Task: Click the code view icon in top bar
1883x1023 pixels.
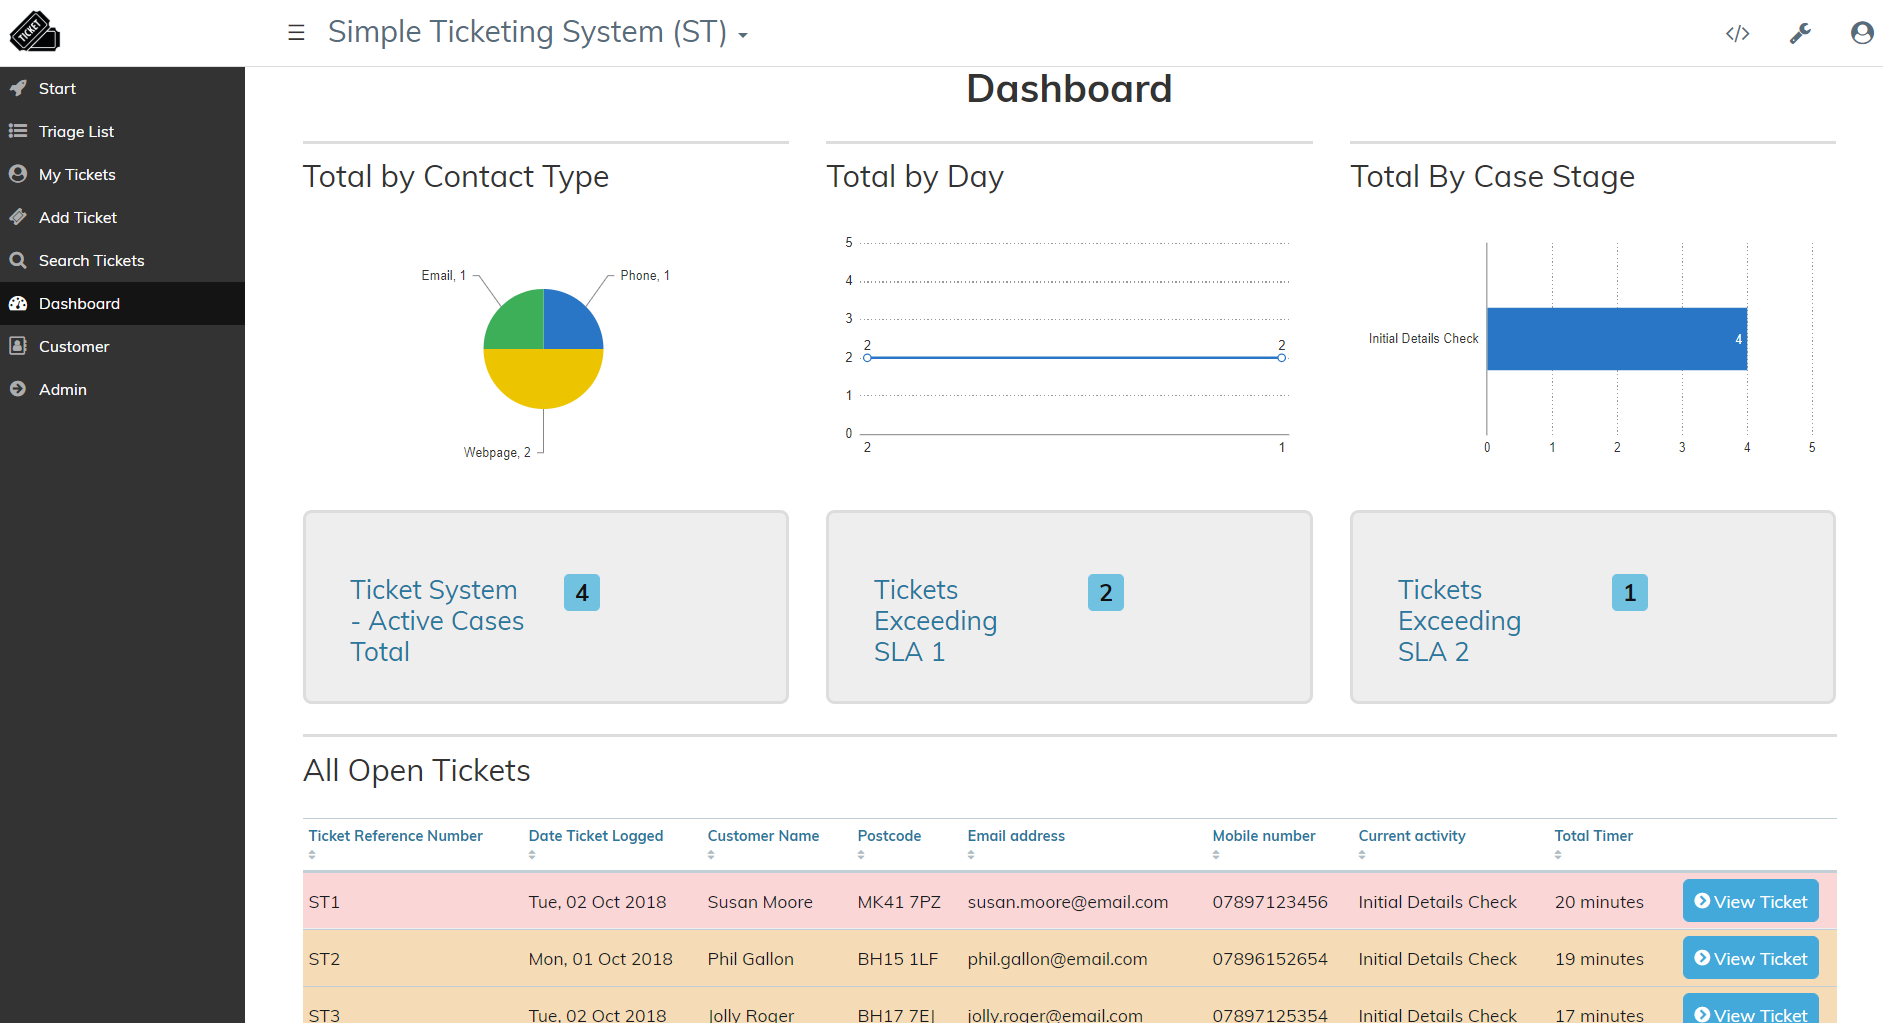Action: (1737, 33)
